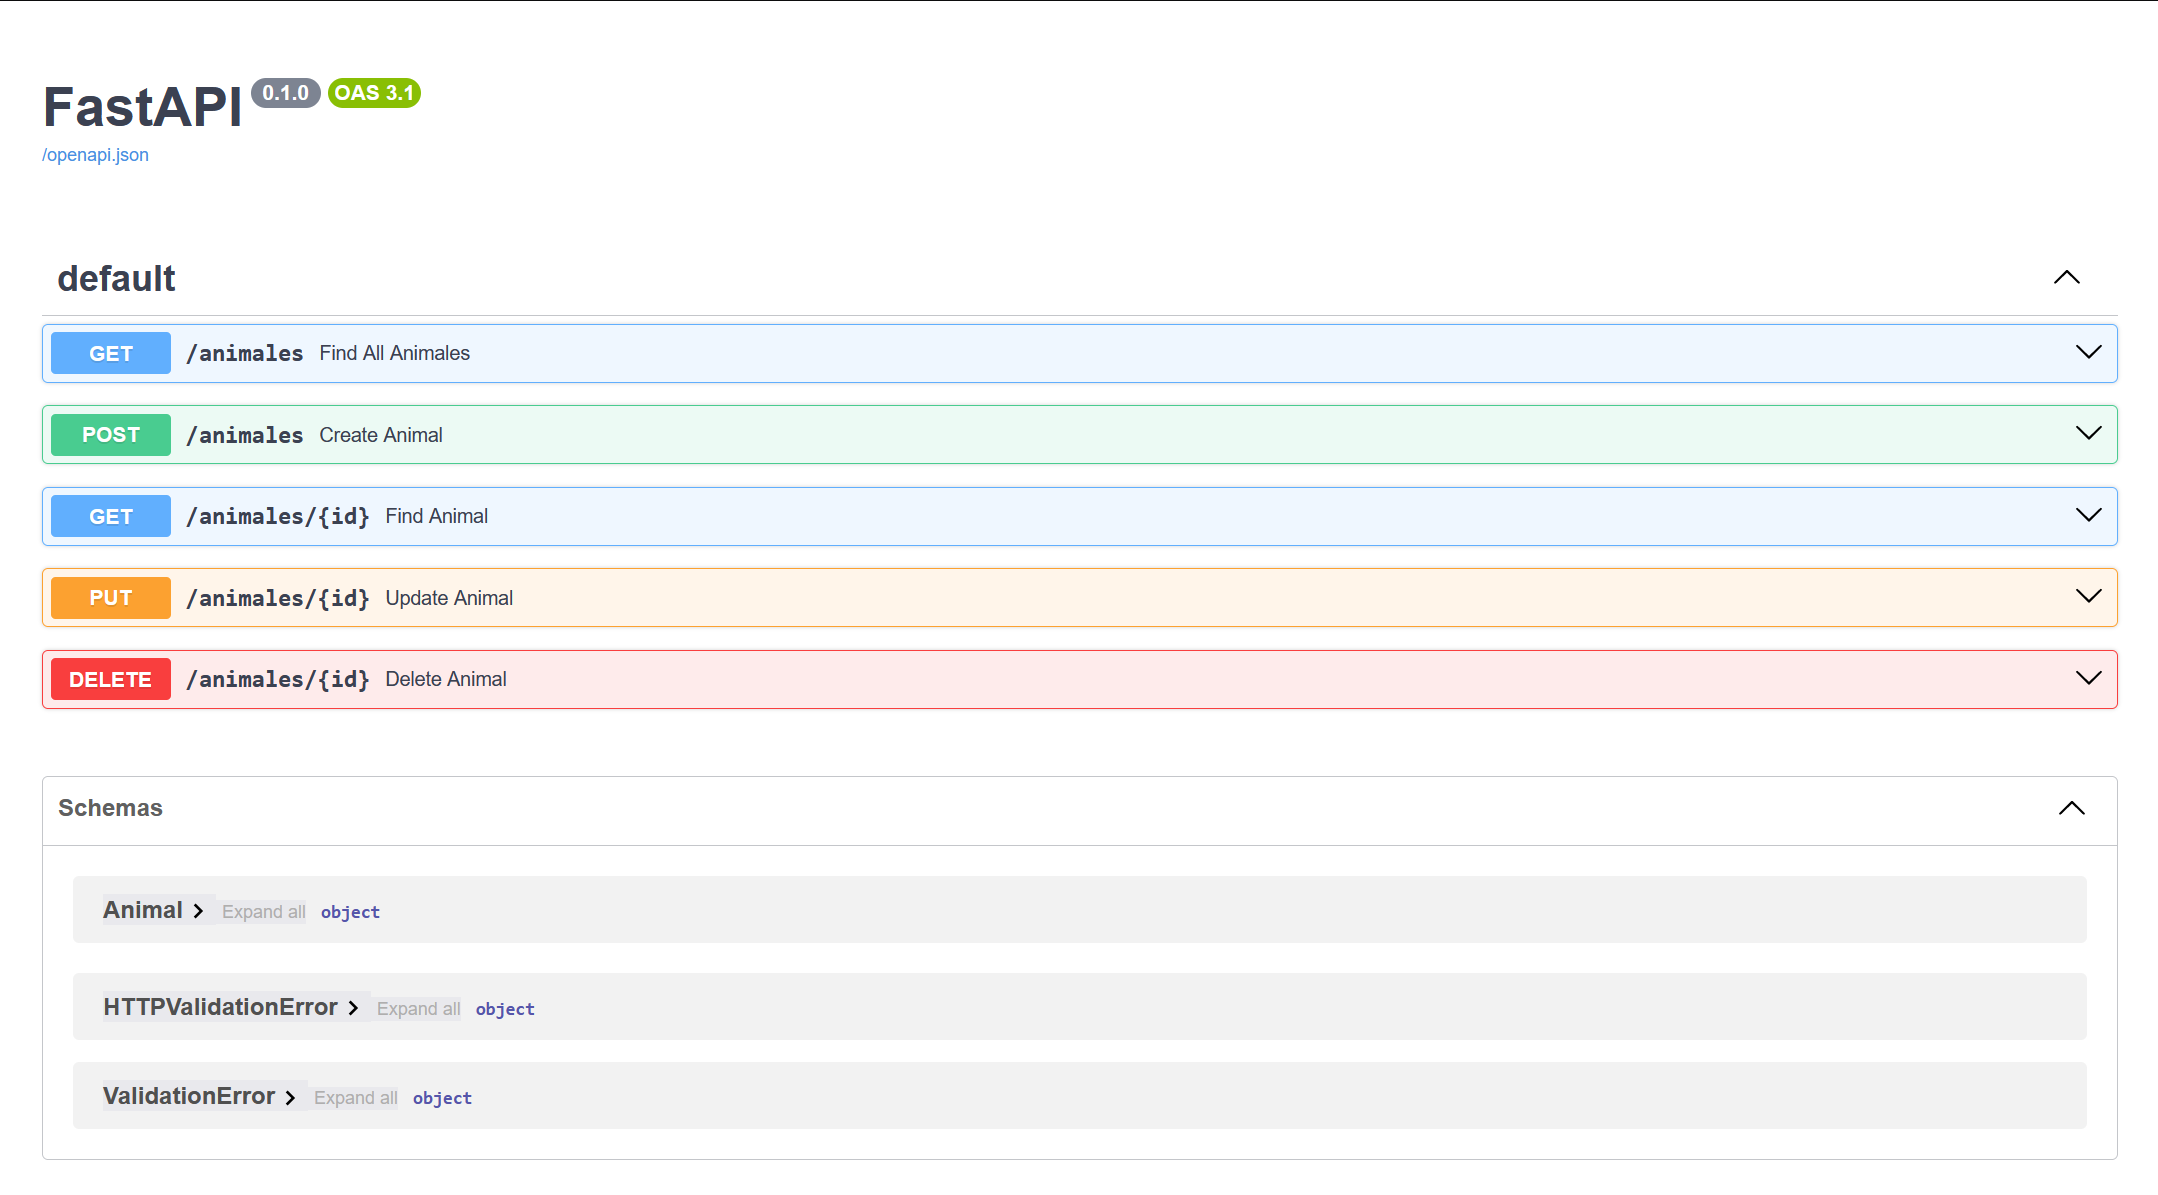Image resolution: width=2158 pixels, height=1195 pixels.
Task: Collapse the Schemas section
Action: (2072, 808)
